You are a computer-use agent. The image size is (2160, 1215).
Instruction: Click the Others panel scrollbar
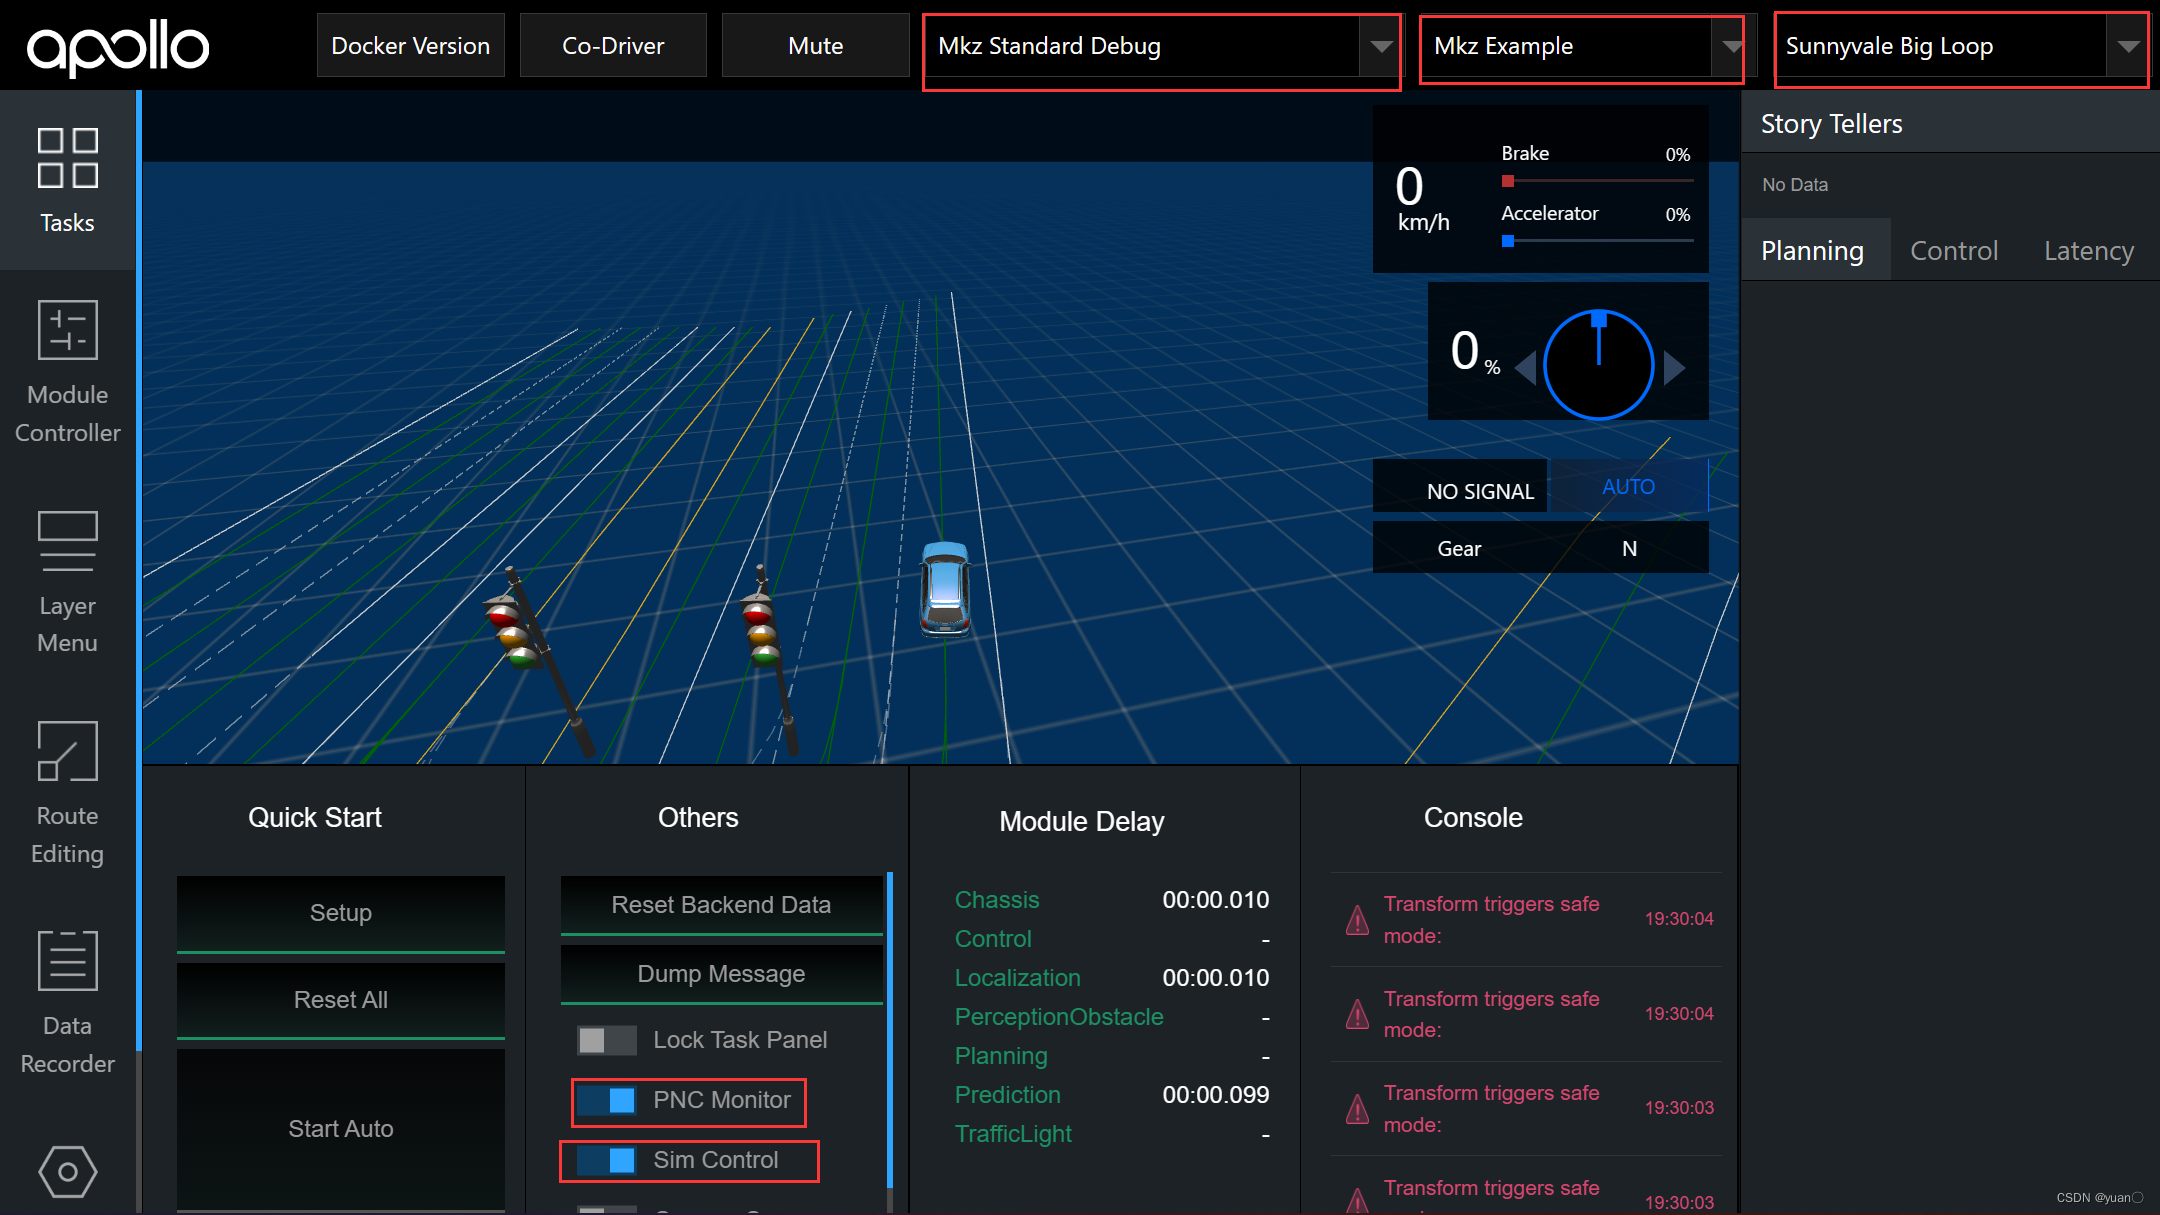889,1030
